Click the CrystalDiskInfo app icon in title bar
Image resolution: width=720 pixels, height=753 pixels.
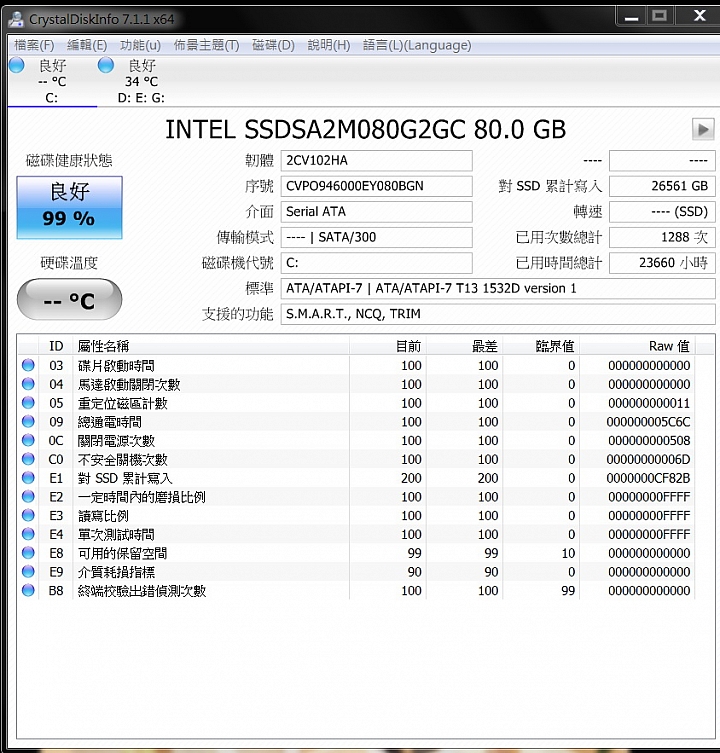tap(16, 19)
